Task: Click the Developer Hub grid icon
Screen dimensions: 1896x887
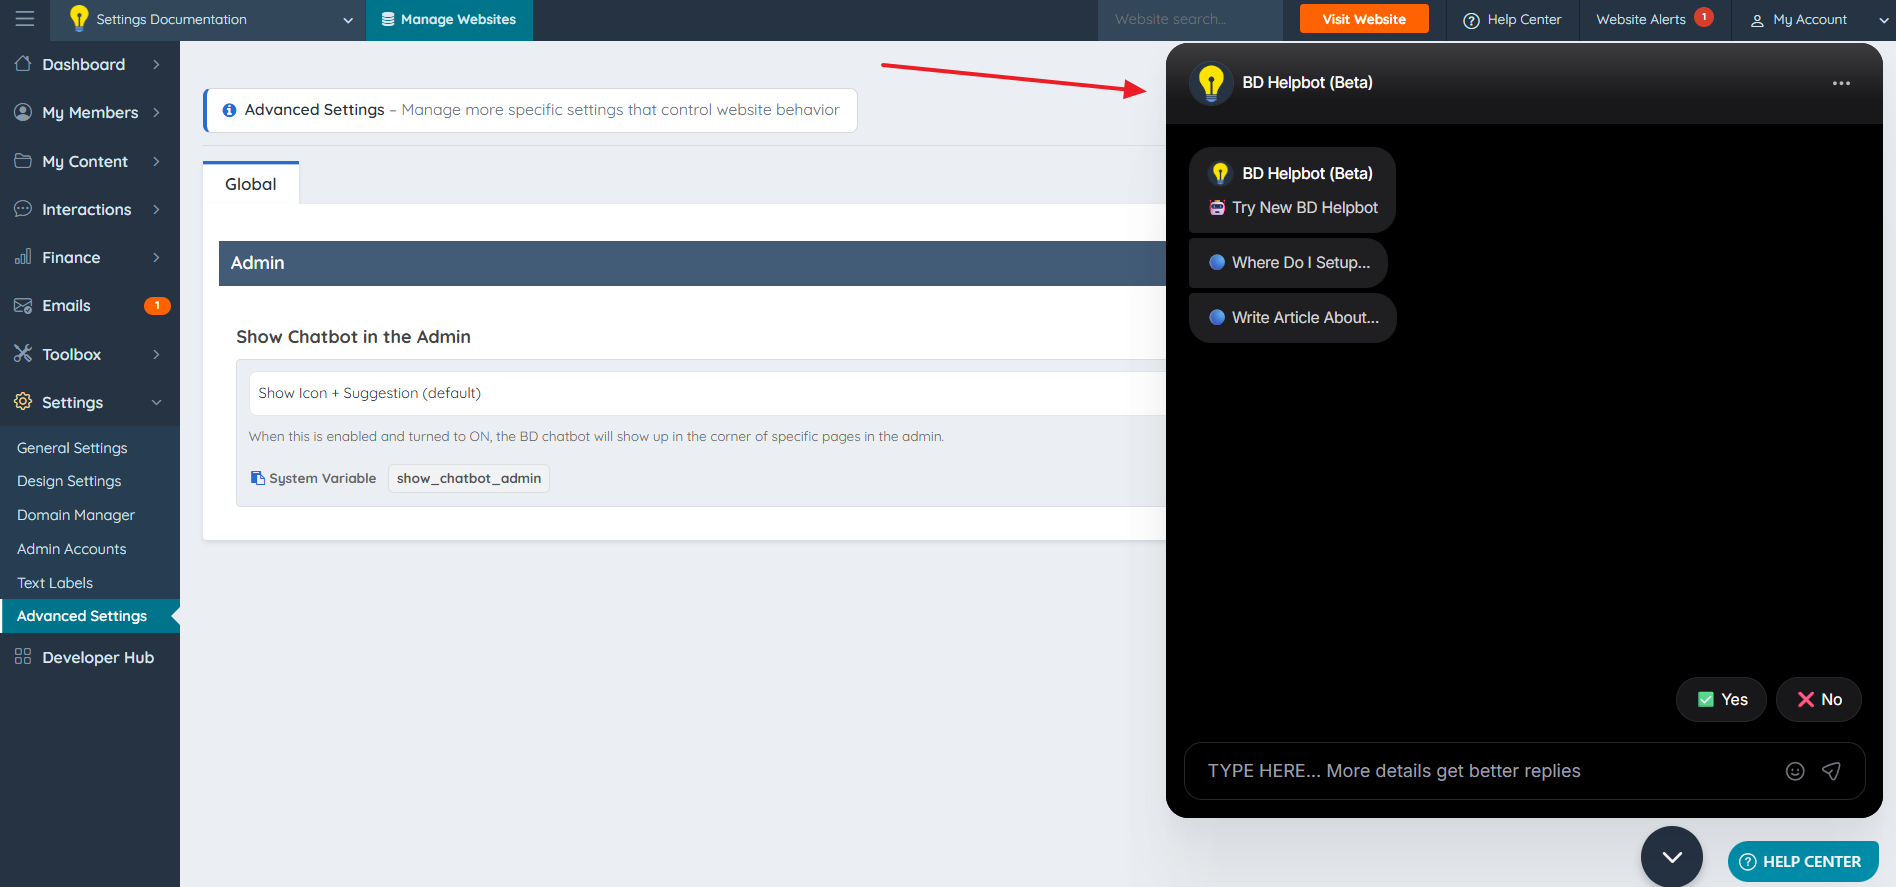Action: point(23,657)
